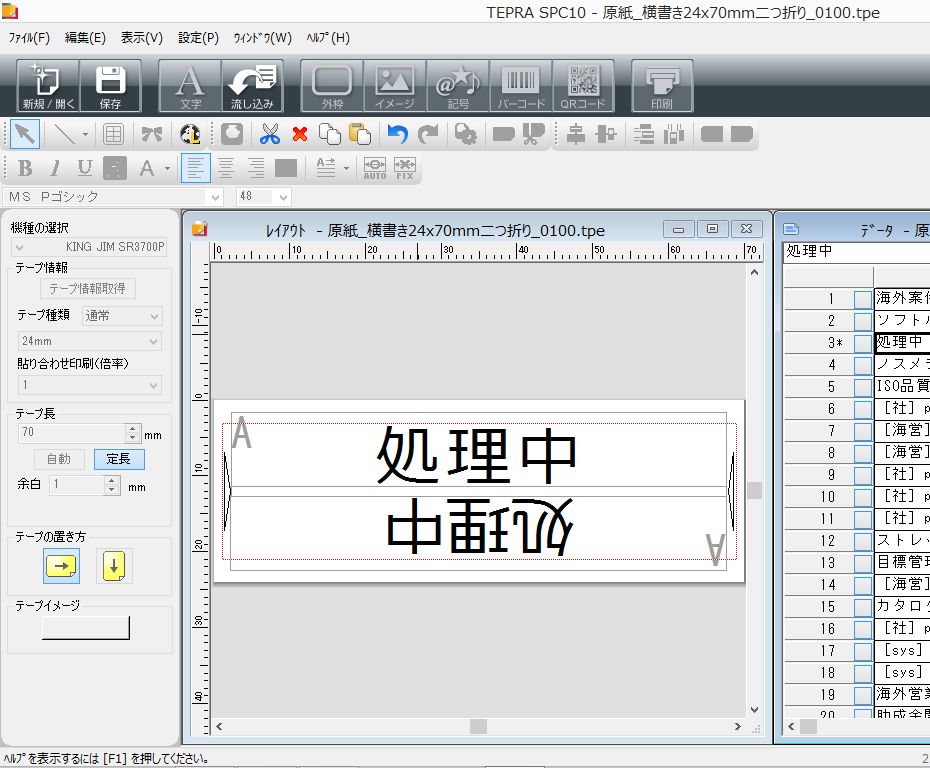Image resolution: width=930 pixels, height=768 pixels.
Task: Click the red delete X icon
Action: pyautogui.click(x=300, y=135)
